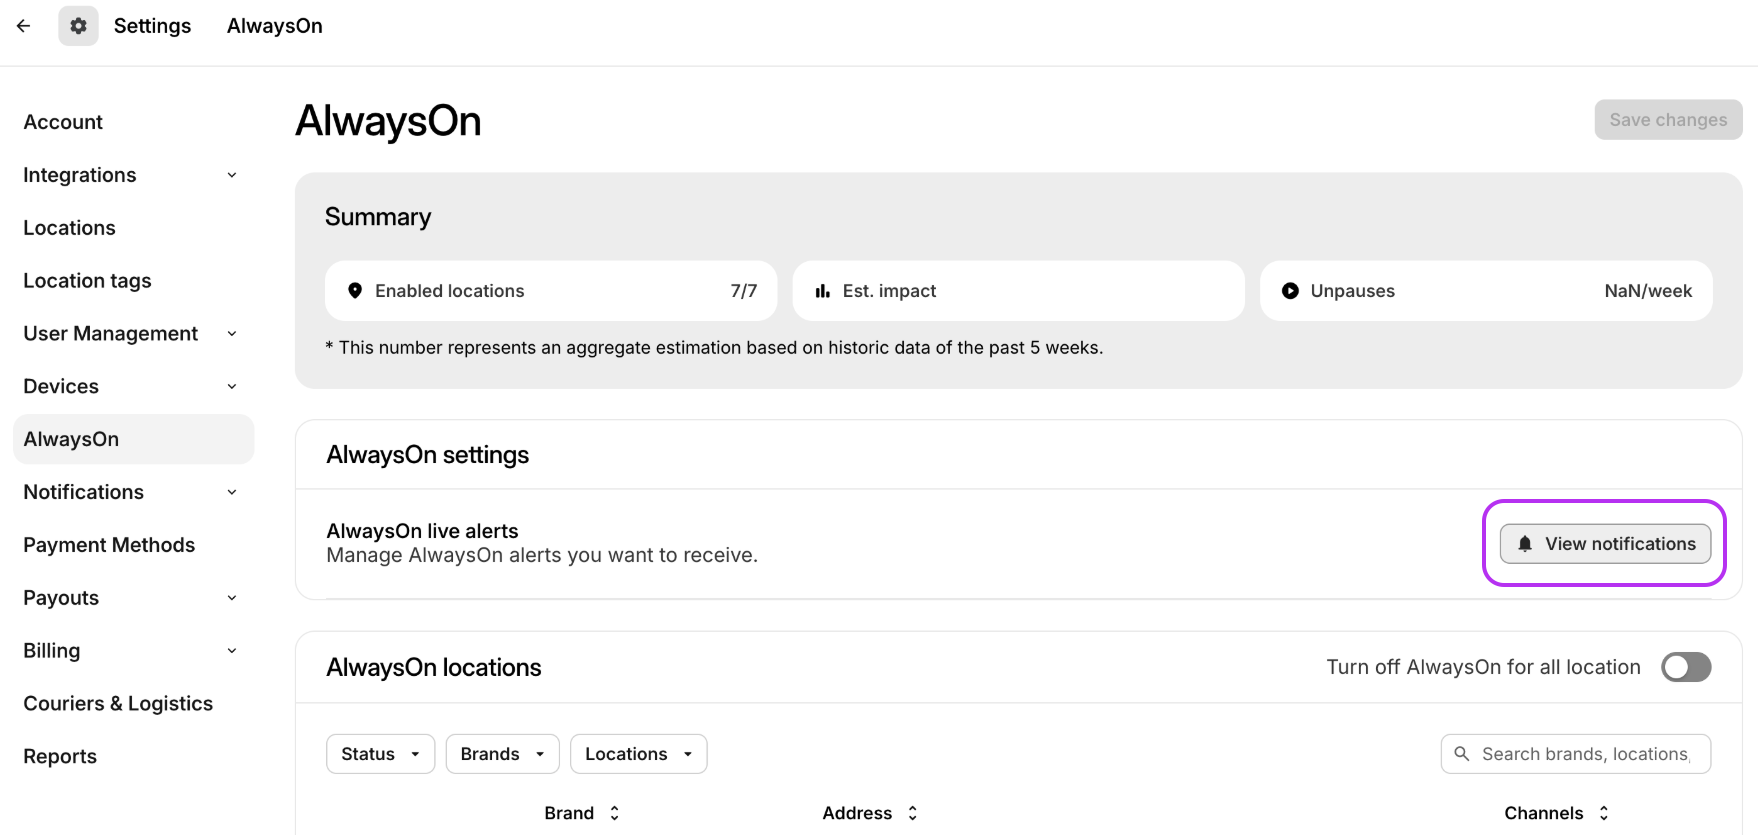
Task: Sort table by Channels column arrows
Action: point(1603,813)
